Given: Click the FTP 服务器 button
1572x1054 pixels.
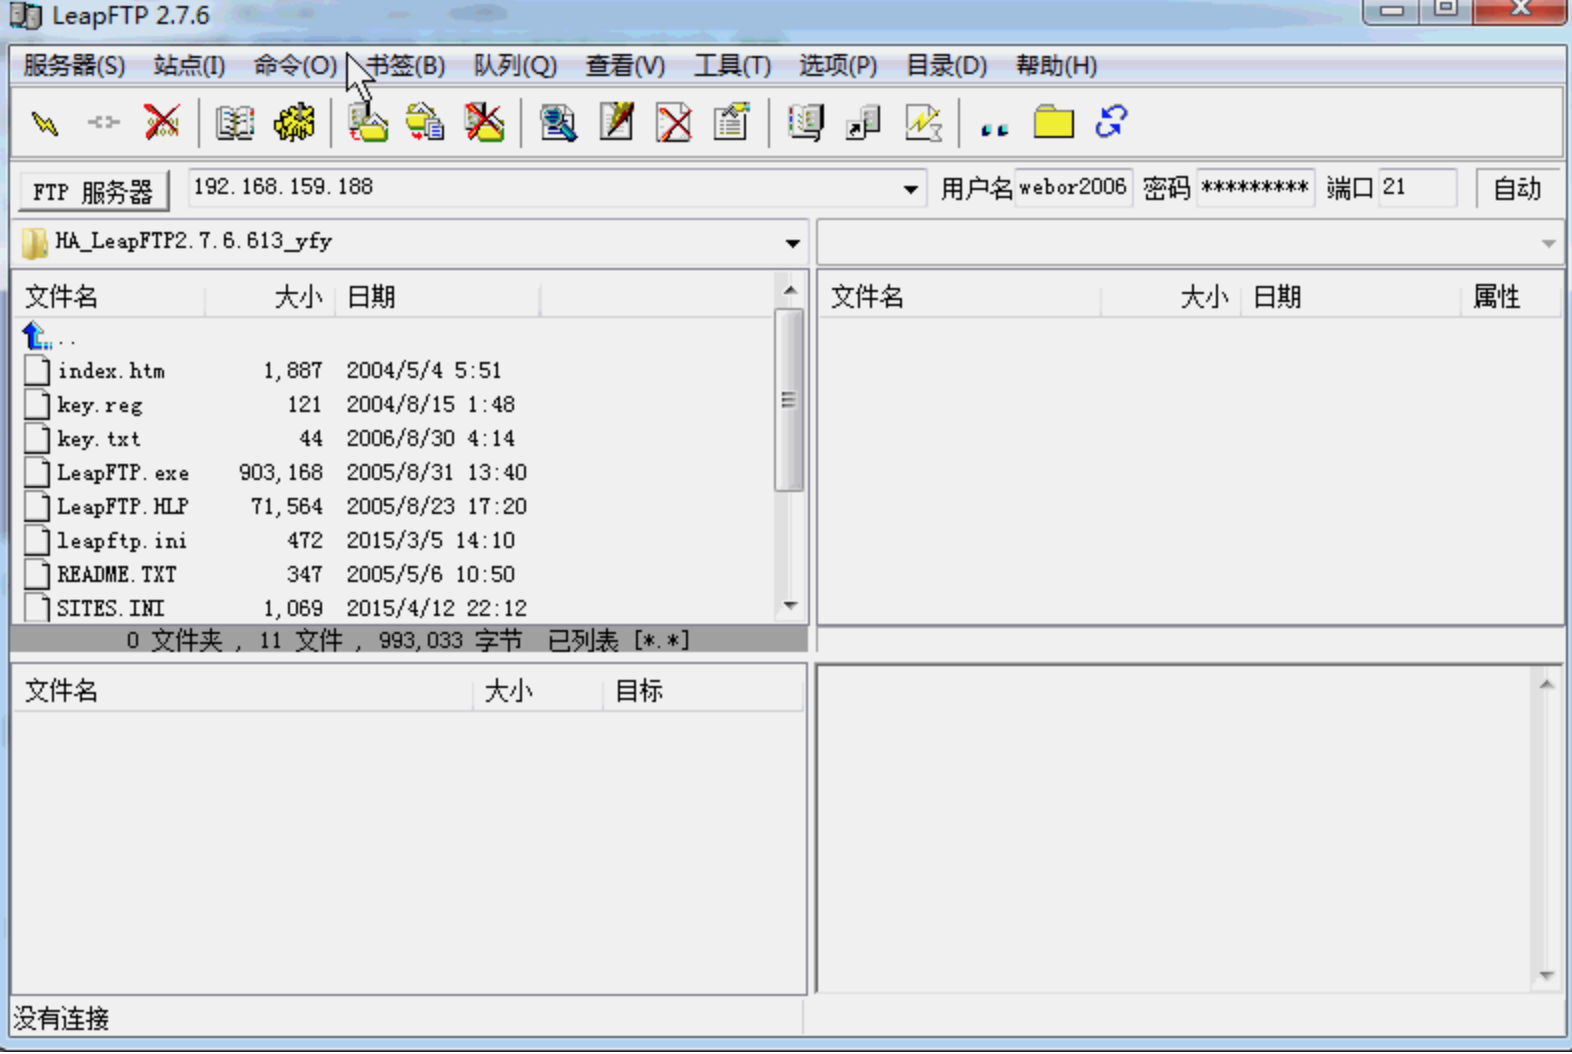Looking at the screenshot, I should point(94,190).
